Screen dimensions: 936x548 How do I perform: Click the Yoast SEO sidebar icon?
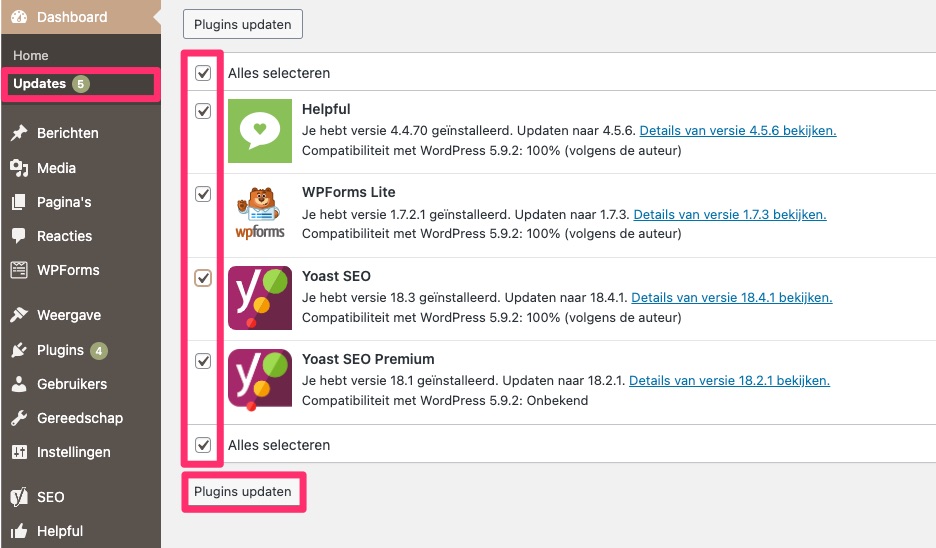19,497
